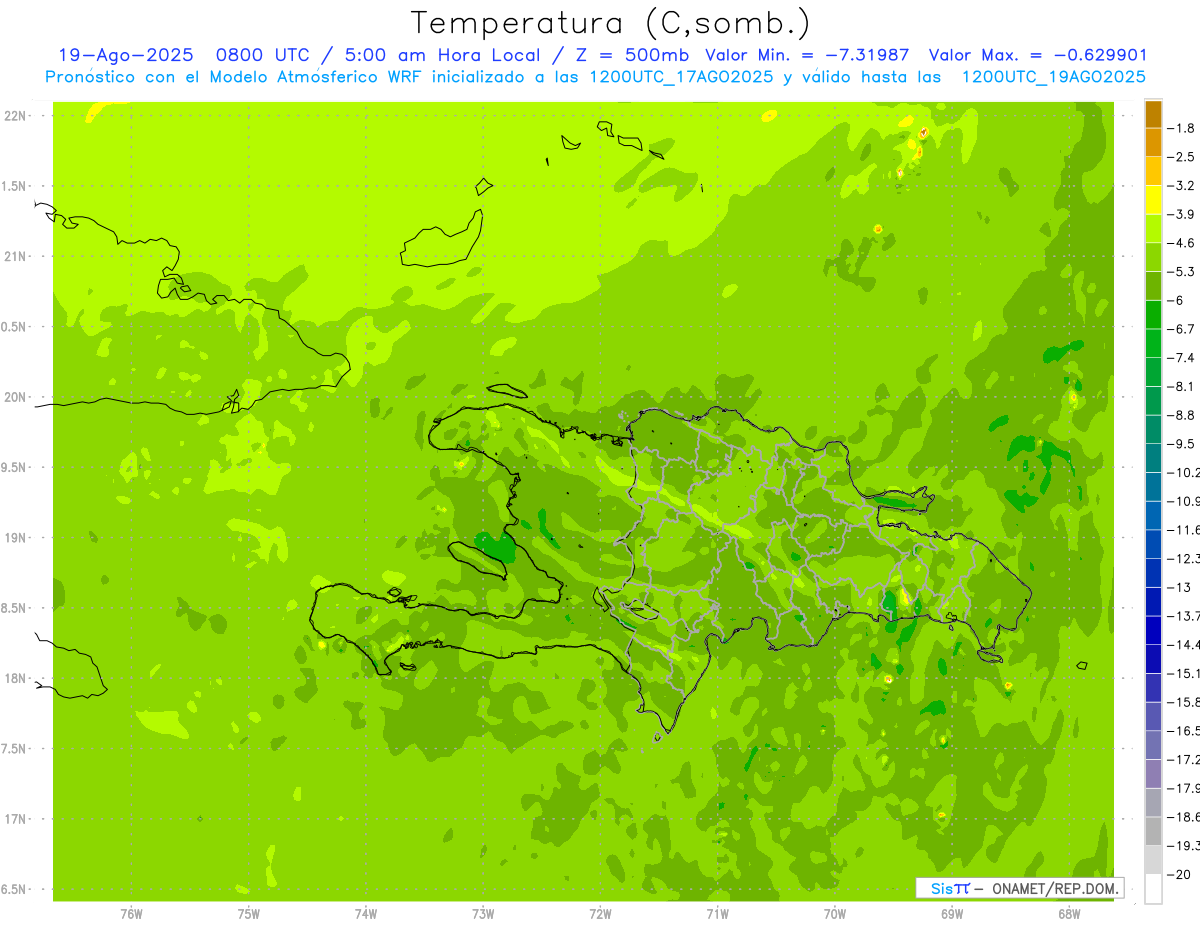This screenshot has width=1200, height=927.
Task: Click the '18N' latitude label
Action: 15,678
